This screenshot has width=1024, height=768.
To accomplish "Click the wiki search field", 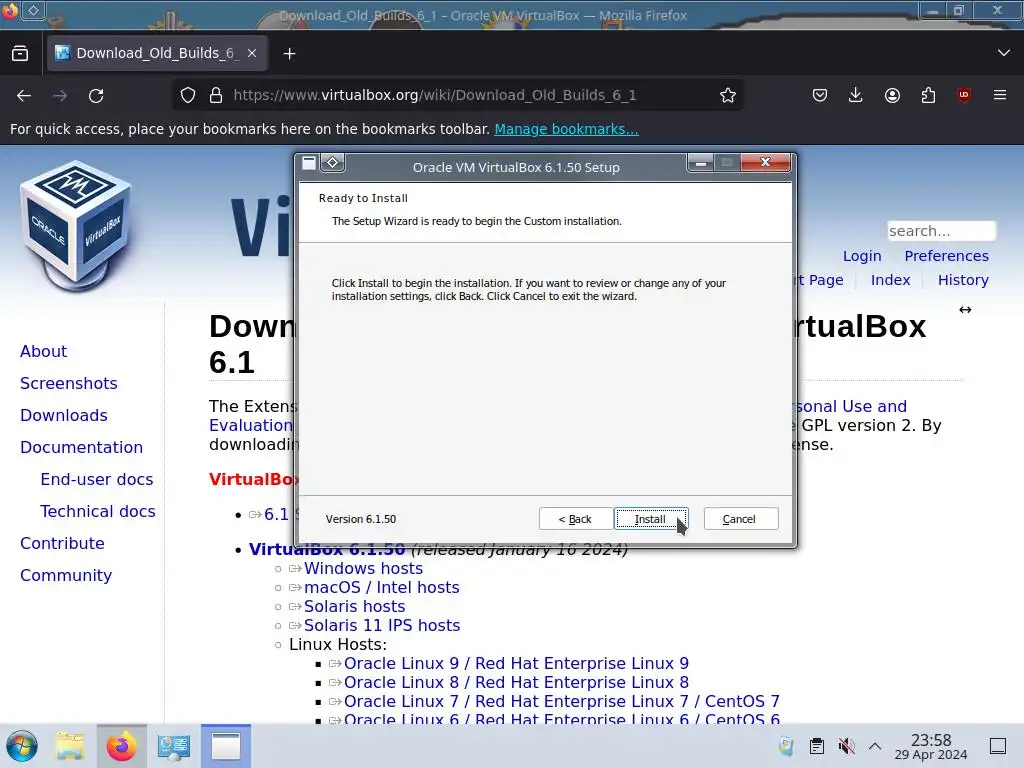I will tap(942, 231).
